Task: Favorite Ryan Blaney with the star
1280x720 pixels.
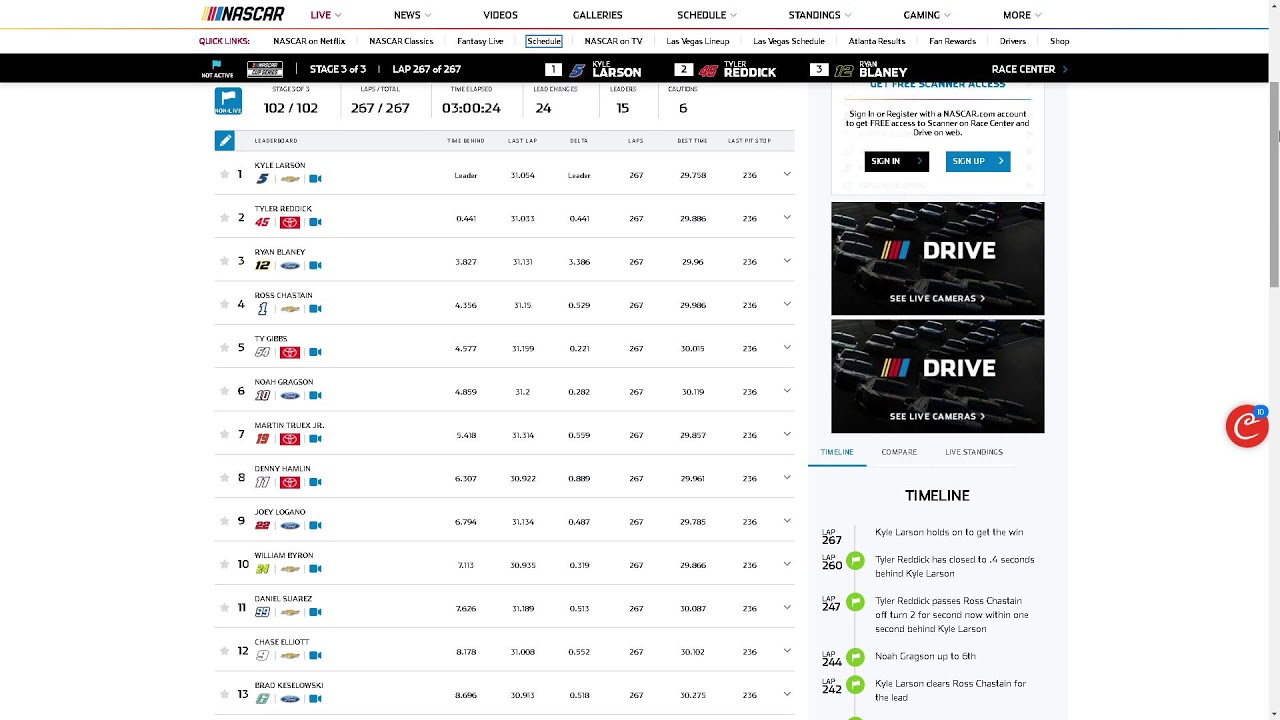Action: pos(224,261)
